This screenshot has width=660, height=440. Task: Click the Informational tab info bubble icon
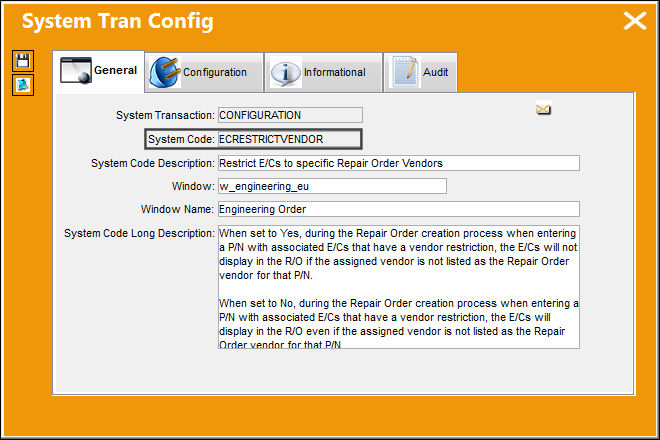285,73
